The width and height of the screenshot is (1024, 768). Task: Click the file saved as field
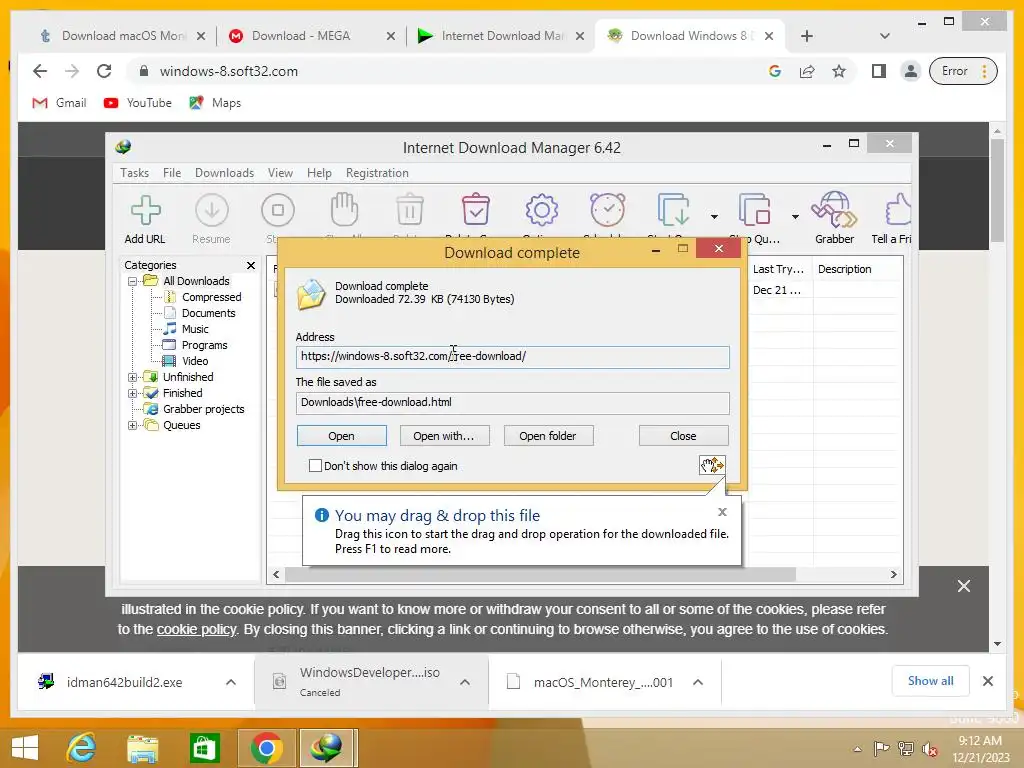pos(513,403)
